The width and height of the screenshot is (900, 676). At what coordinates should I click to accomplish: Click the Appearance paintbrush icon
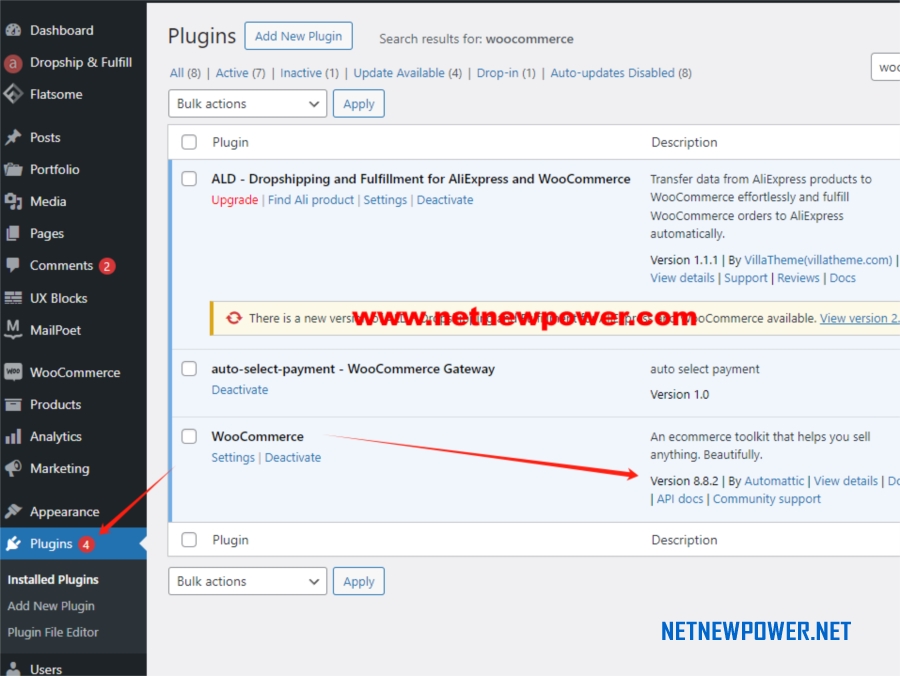coord(13,511)
